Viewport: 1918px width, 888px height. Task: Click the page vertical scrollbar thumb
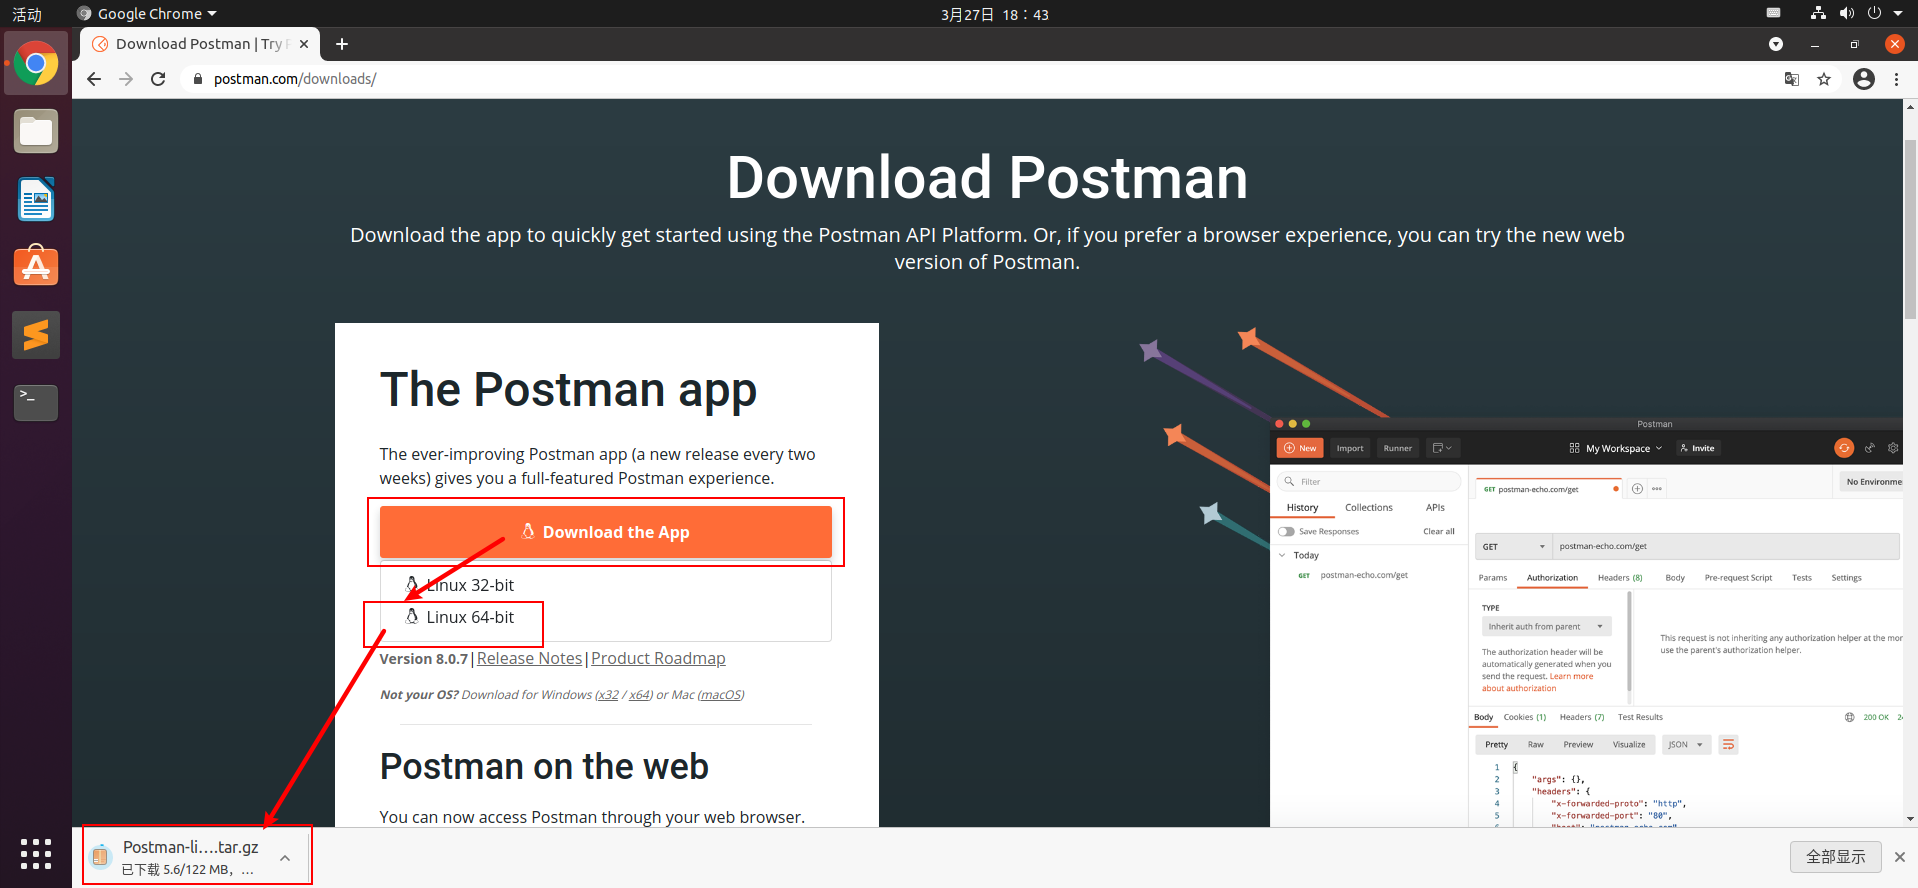(1910, 230)
